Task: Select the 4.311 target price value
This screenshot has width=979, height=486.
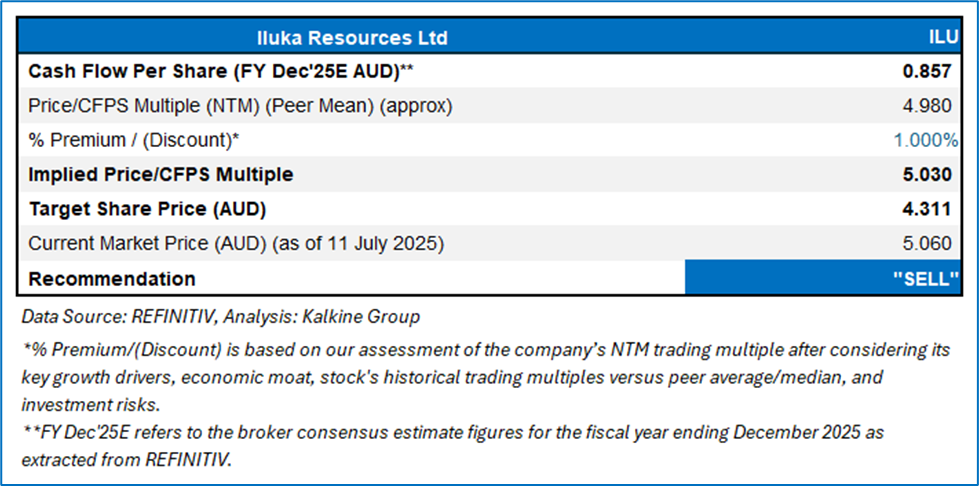Action: click(x=926, y=210)
